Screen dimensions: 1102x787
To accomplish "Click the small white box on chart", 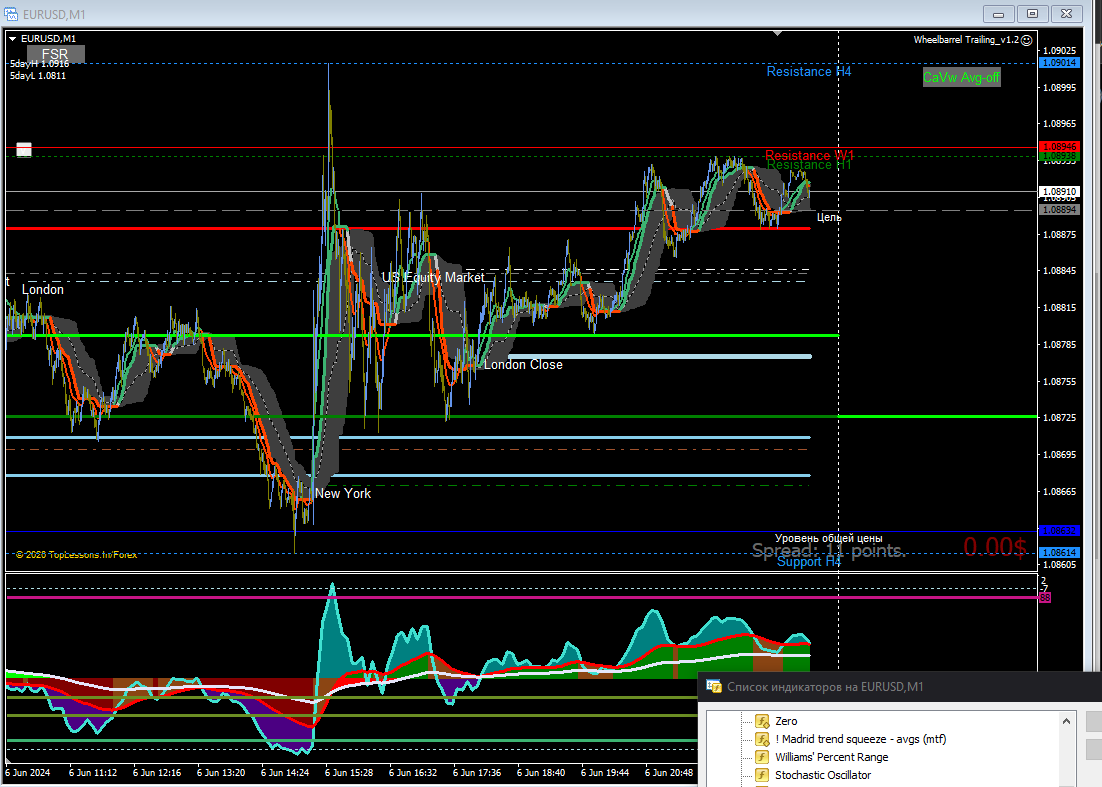I will (24, 150).
